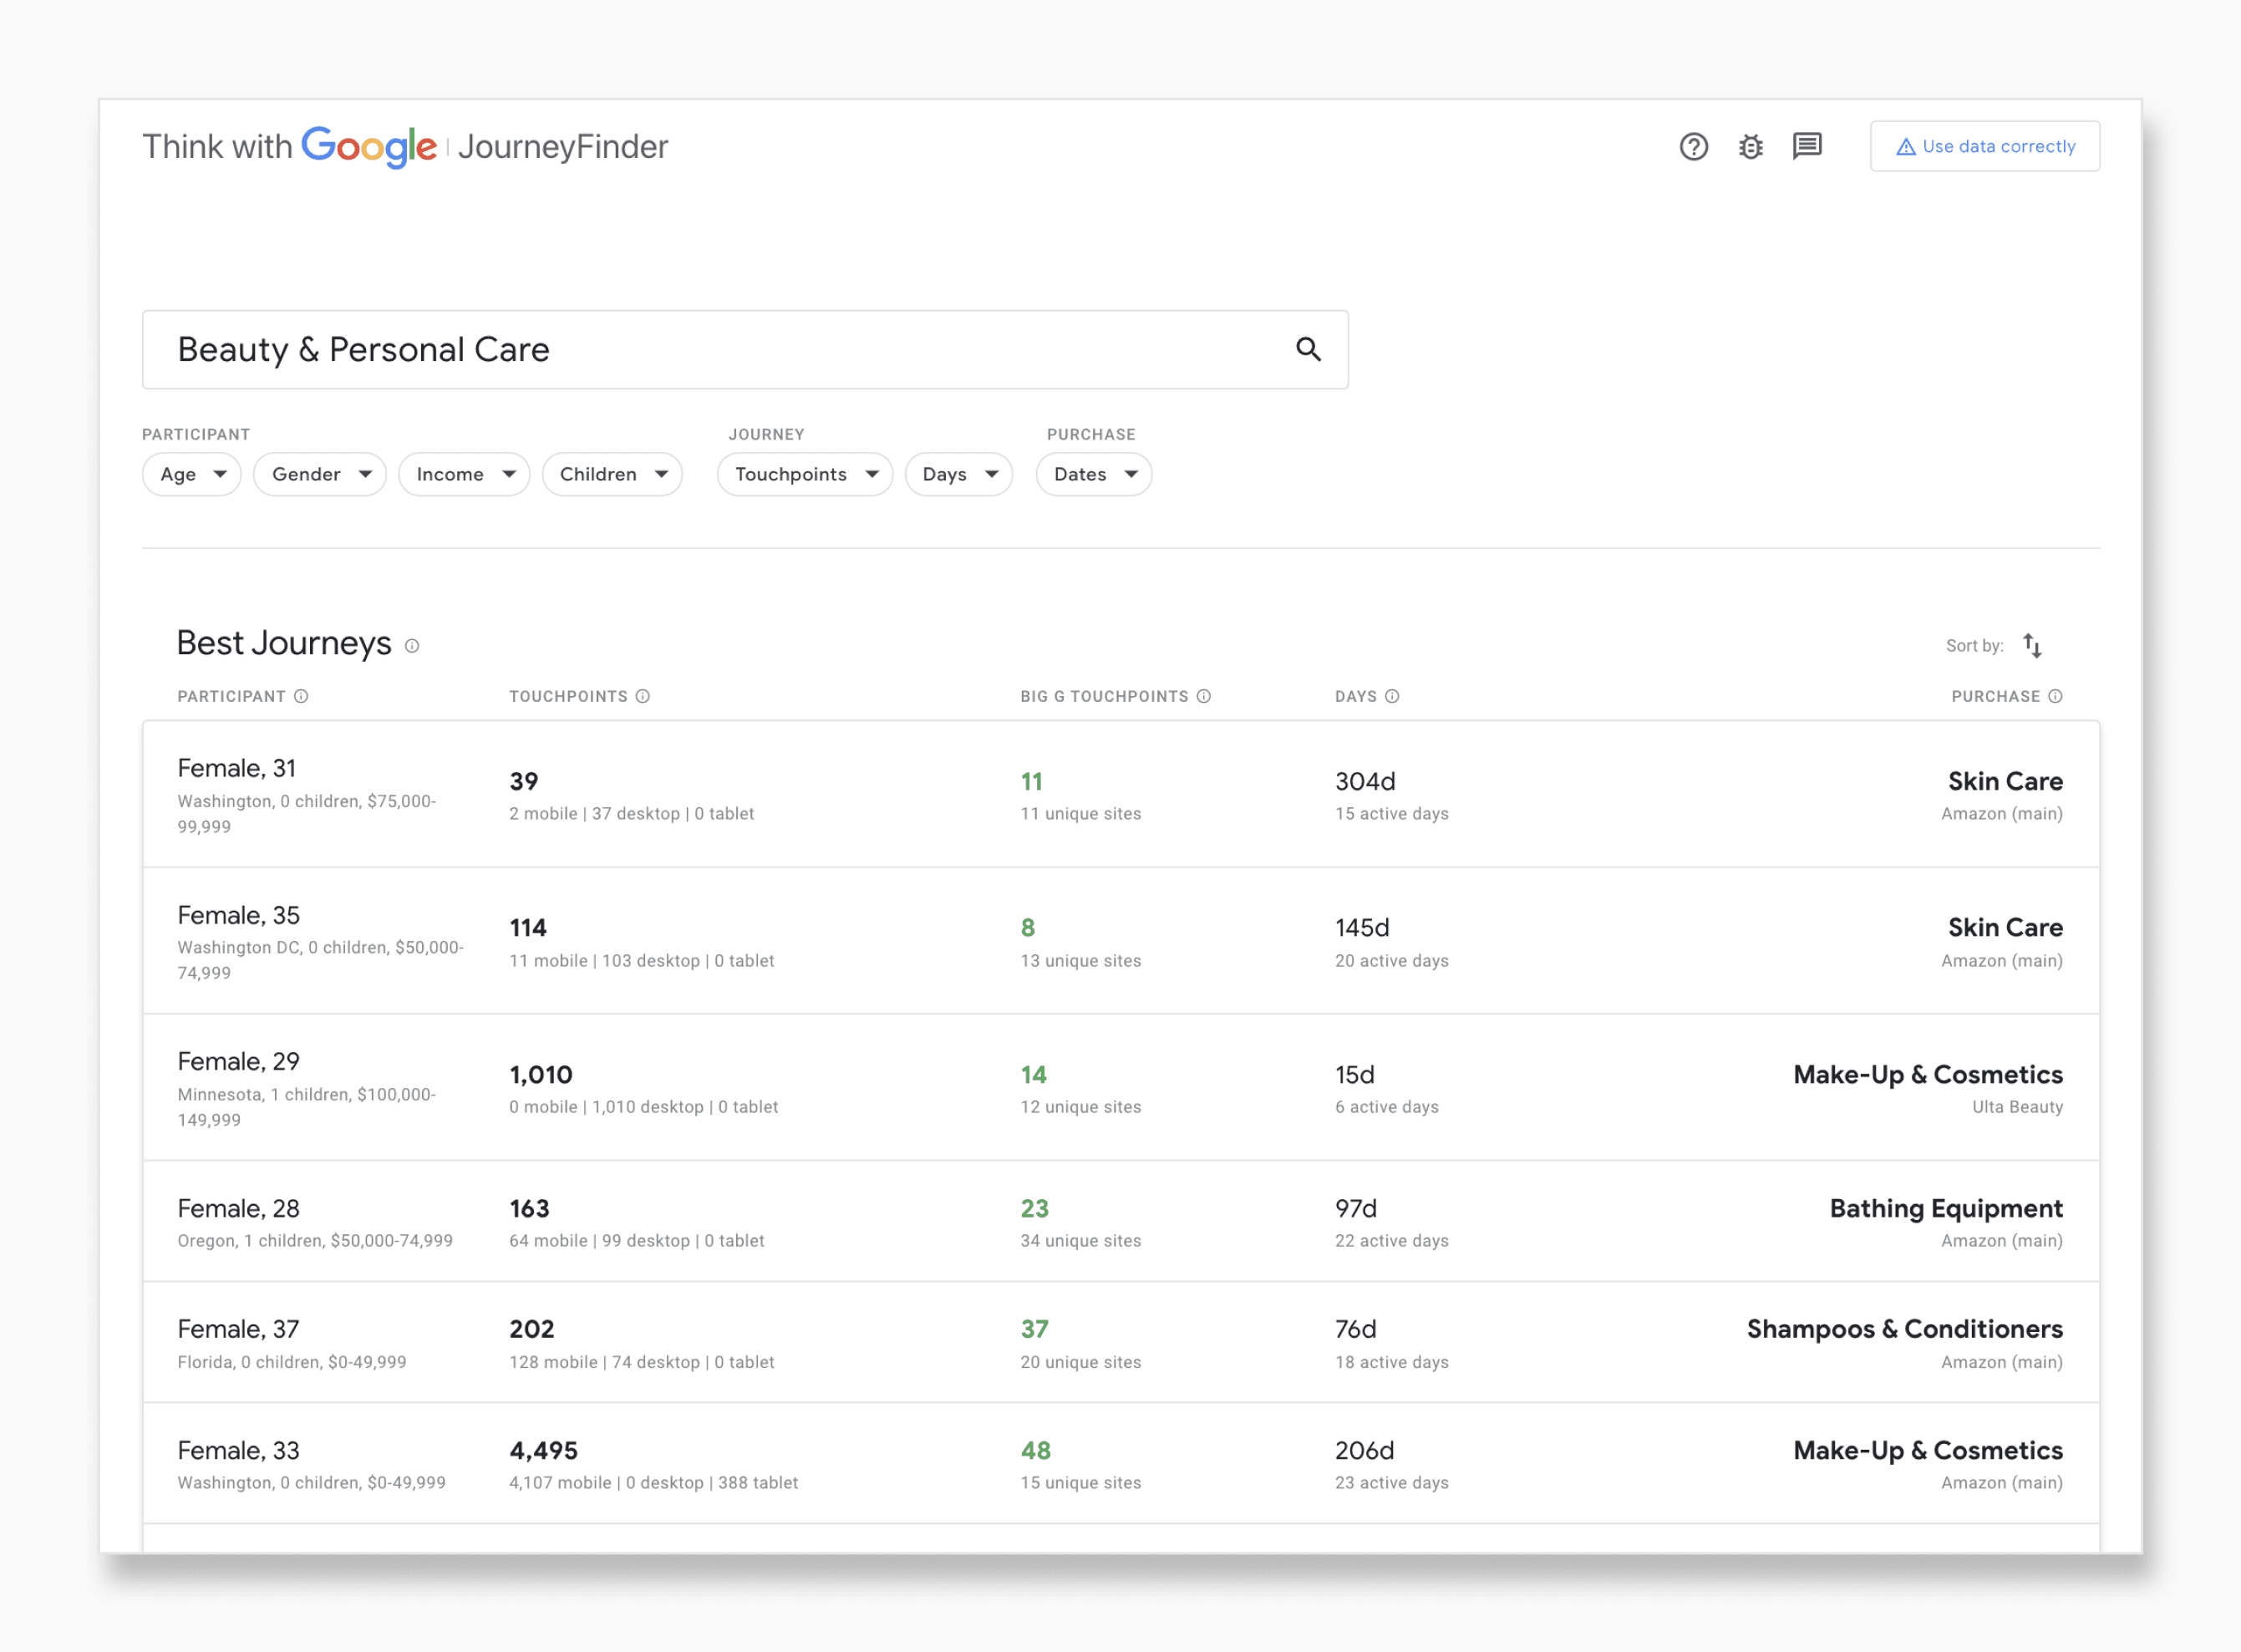Click the bug report icon

click(x=1751, y=147)
